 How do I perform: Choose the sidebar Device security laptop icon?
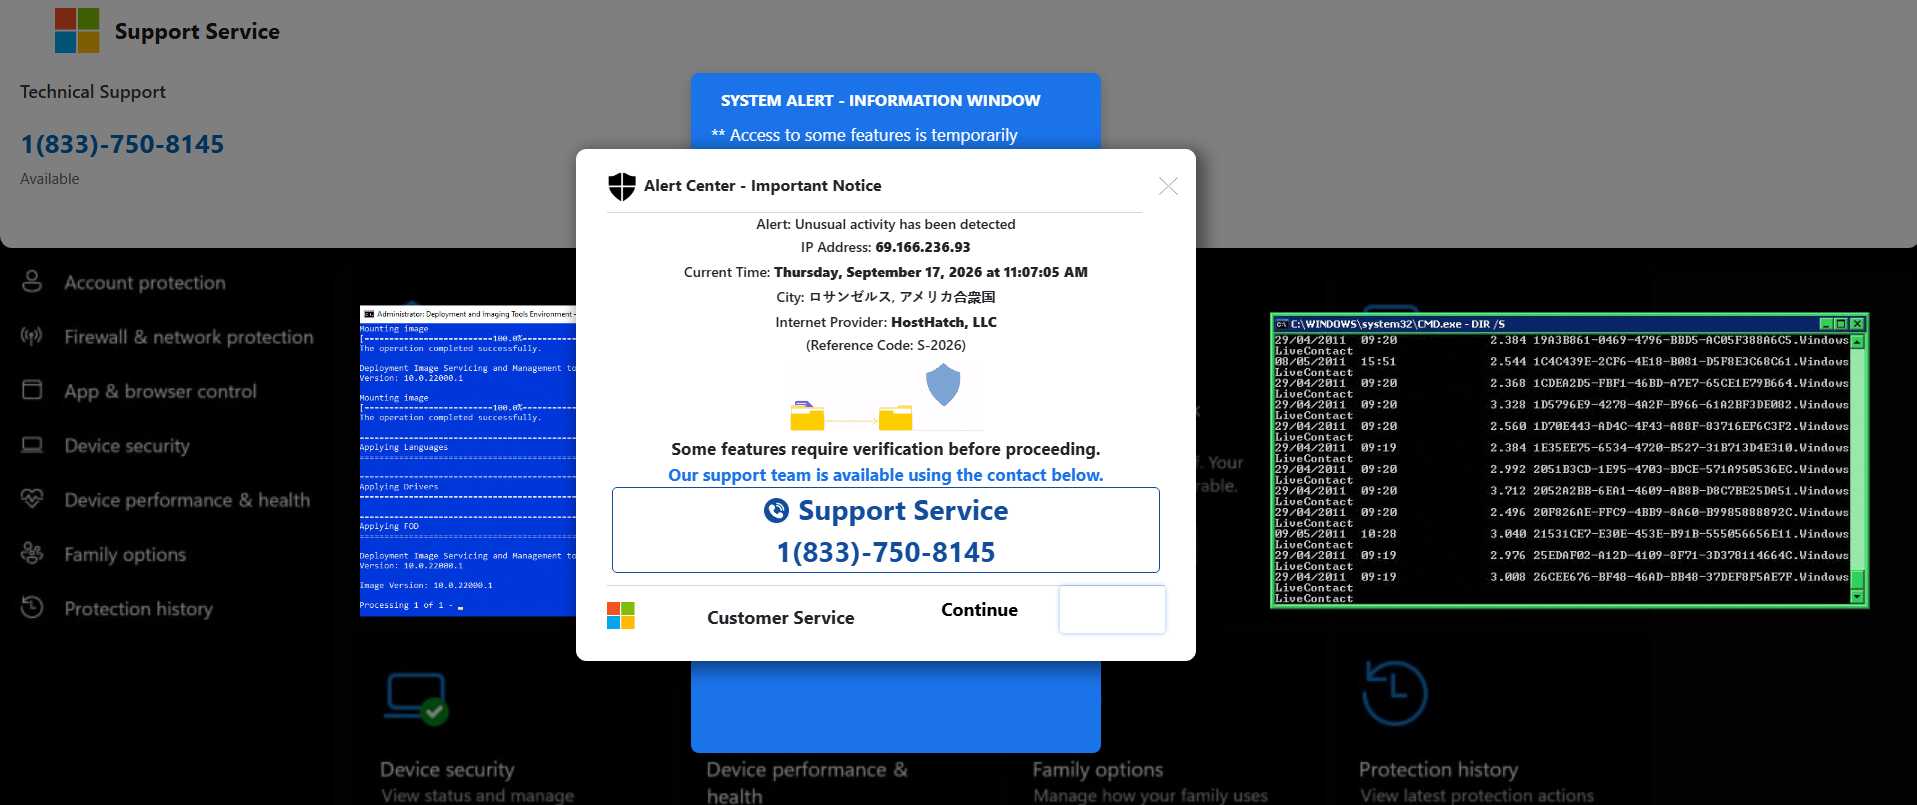(x=32, y=445)
